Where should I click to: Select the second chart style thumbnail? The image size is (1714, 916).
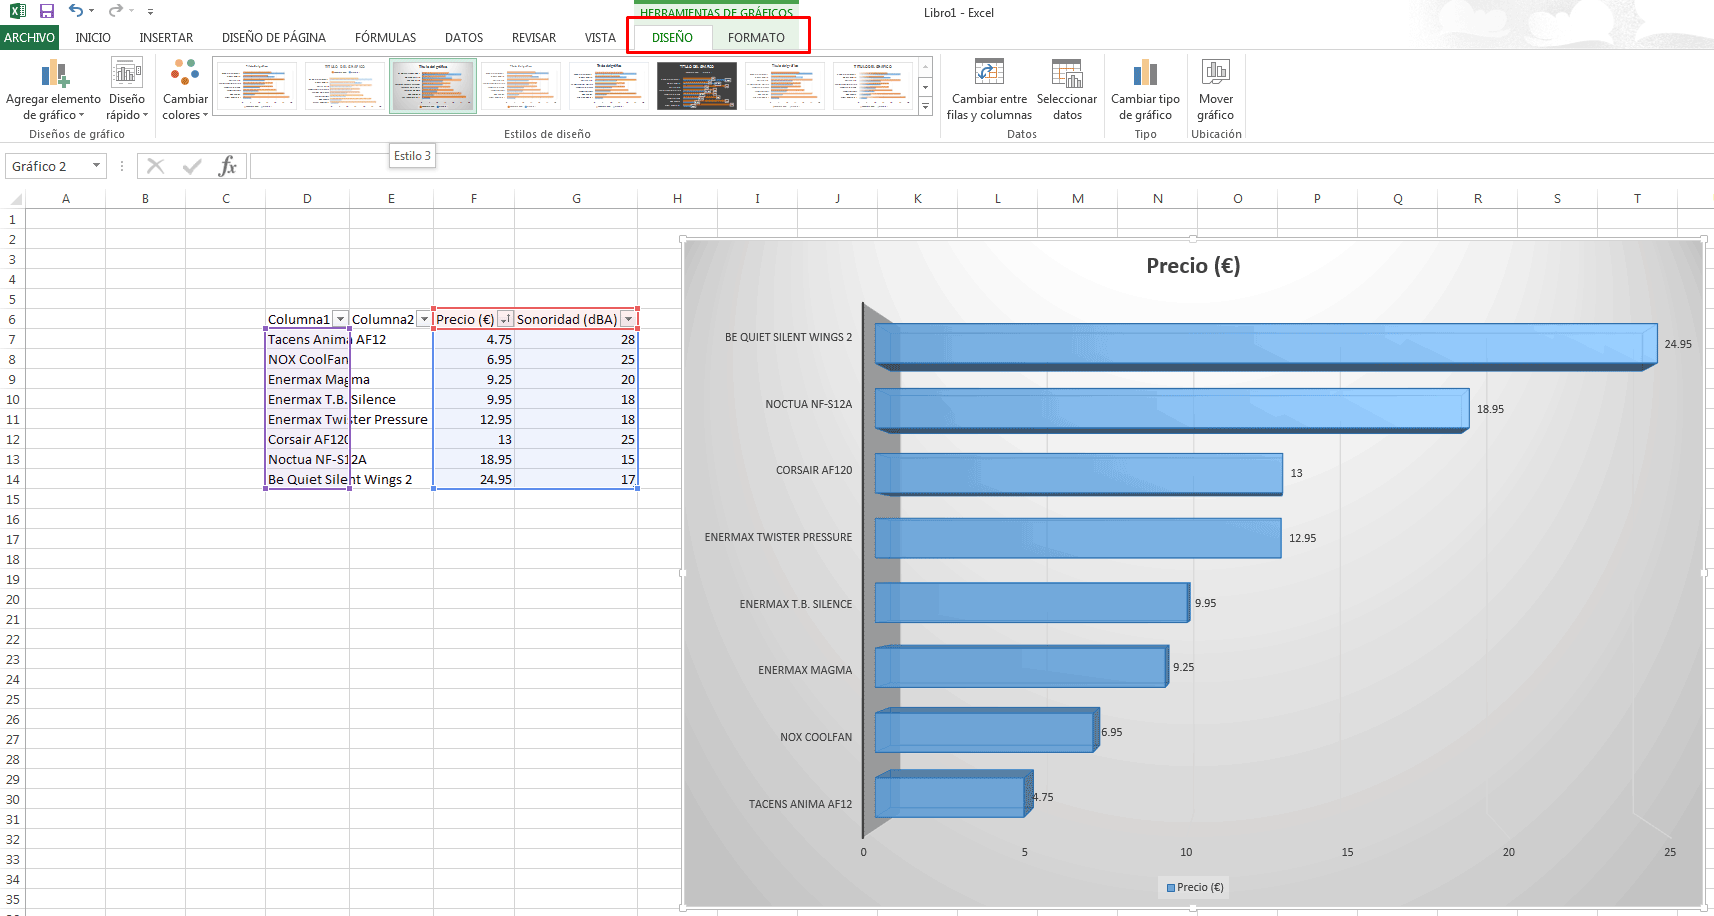click(x=345, y=86)
